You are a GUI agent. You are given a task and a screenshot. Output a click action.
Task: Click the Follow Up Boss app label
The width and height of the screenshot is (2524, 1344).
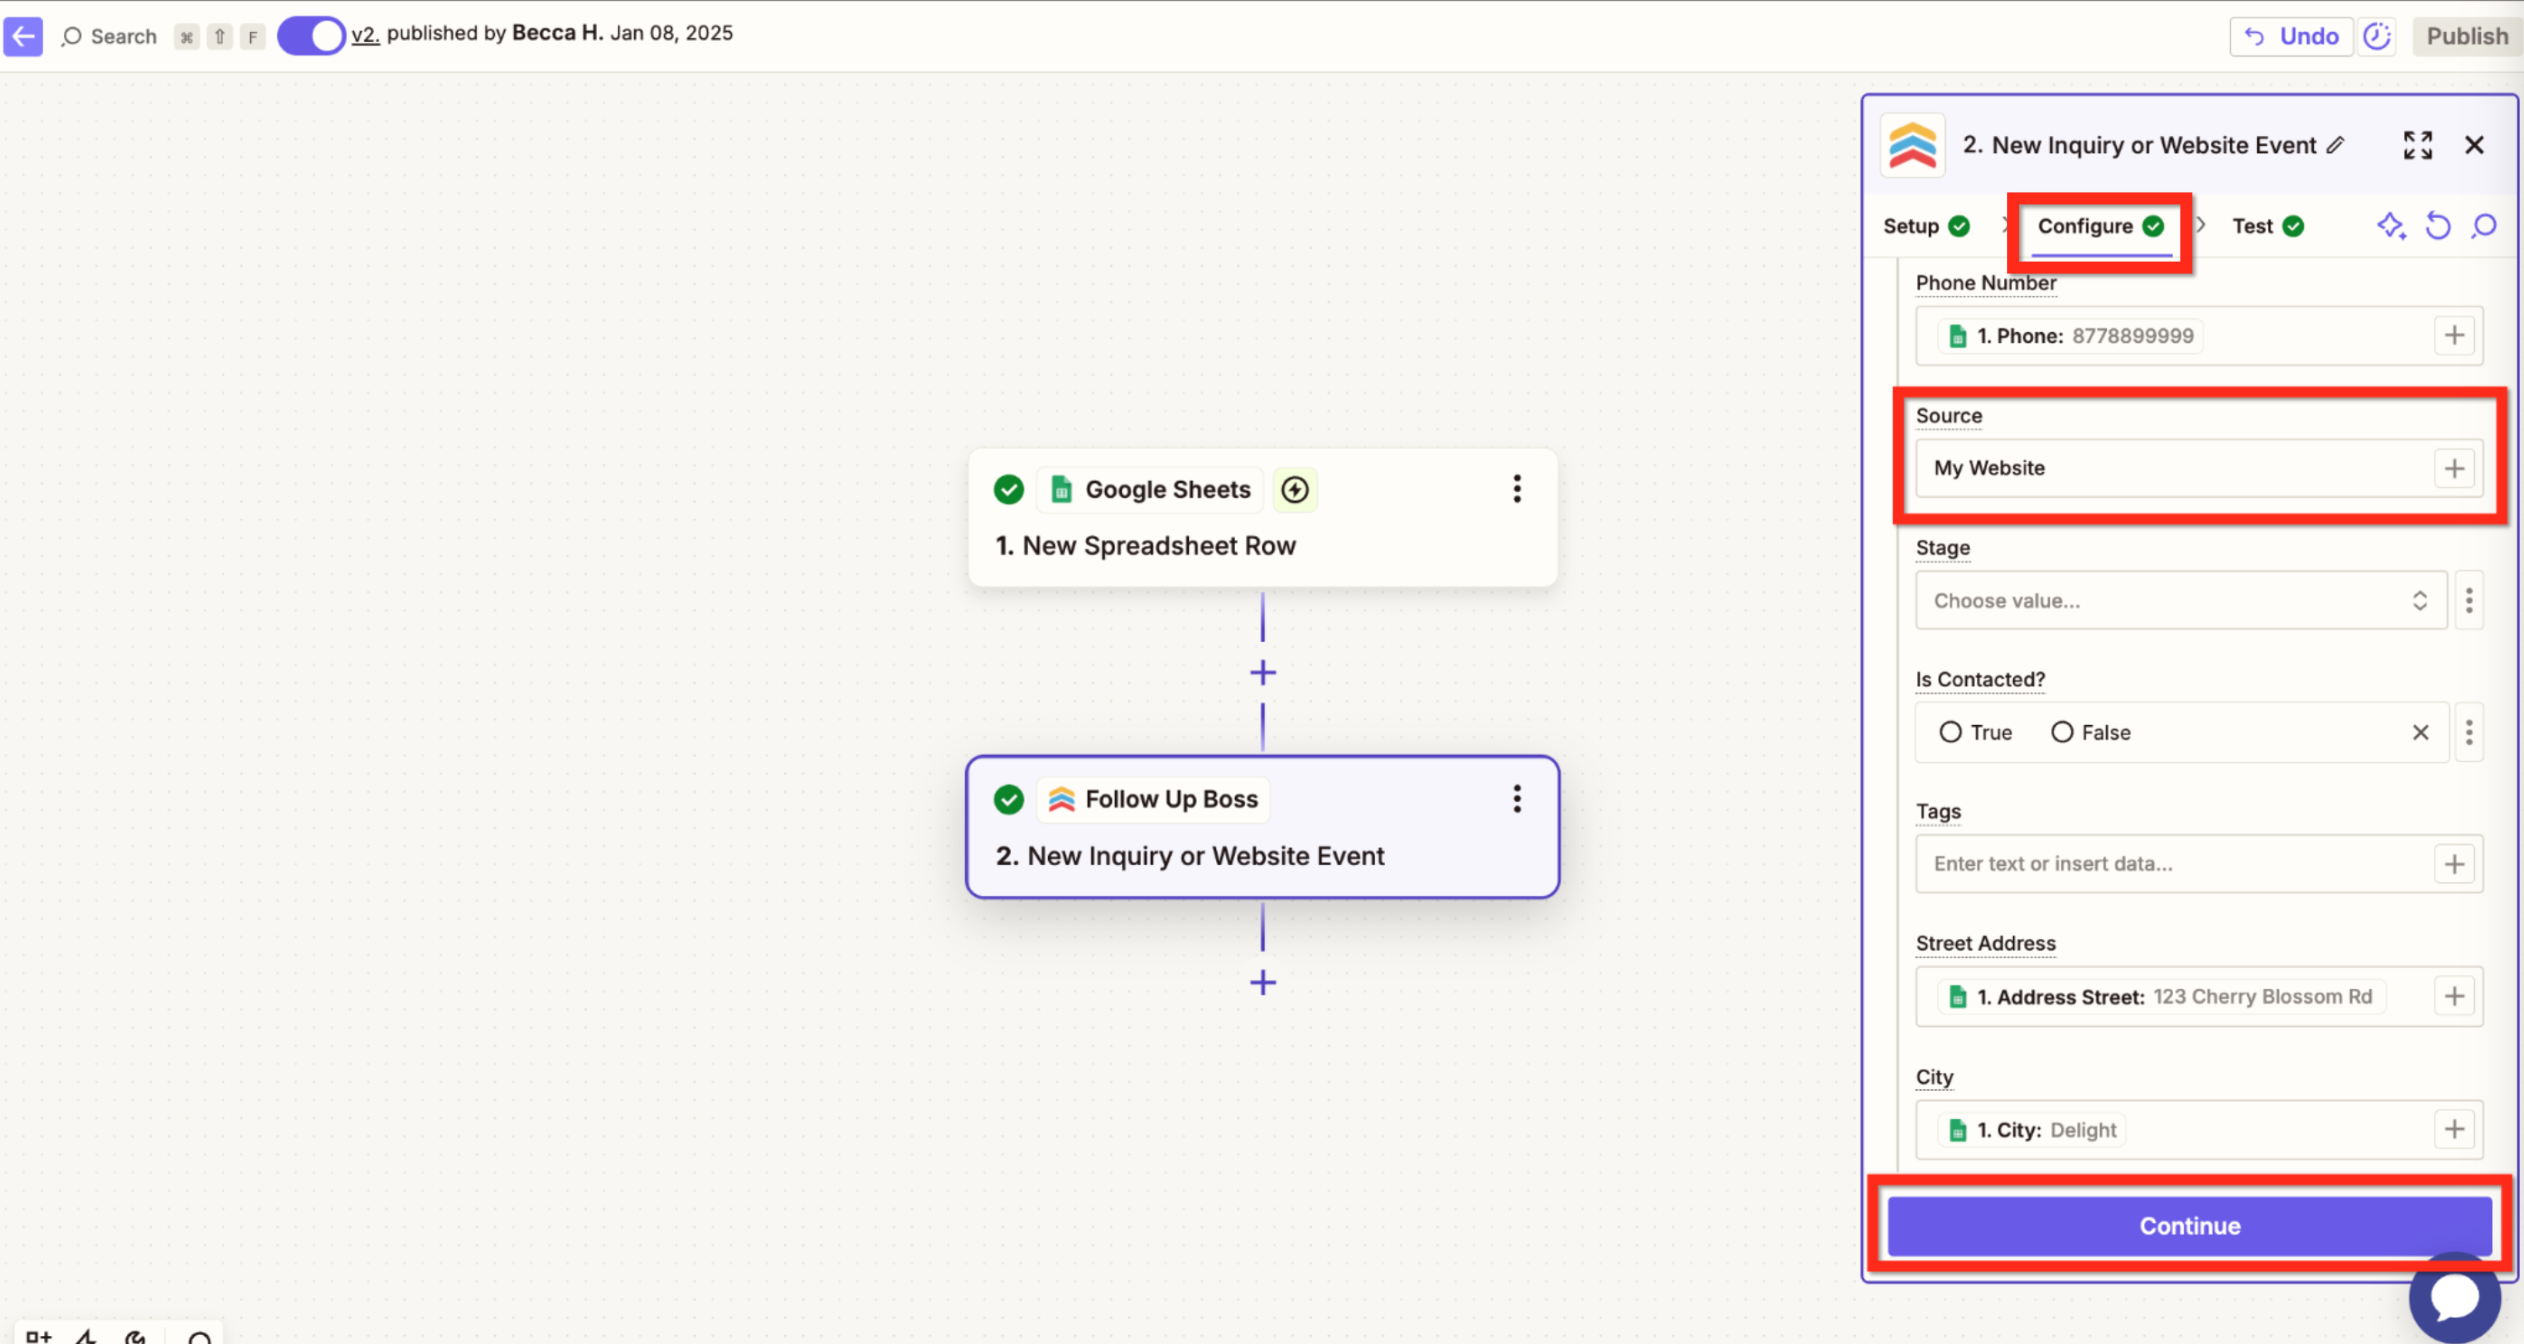(x=1153, y=798)
